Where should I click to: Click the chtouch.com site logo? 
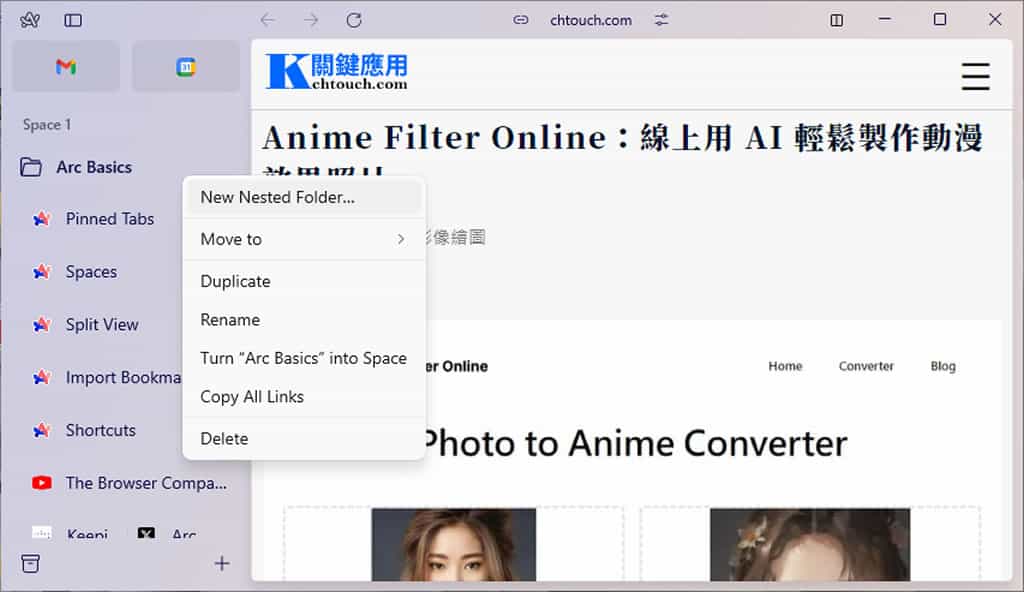point(336,71)
